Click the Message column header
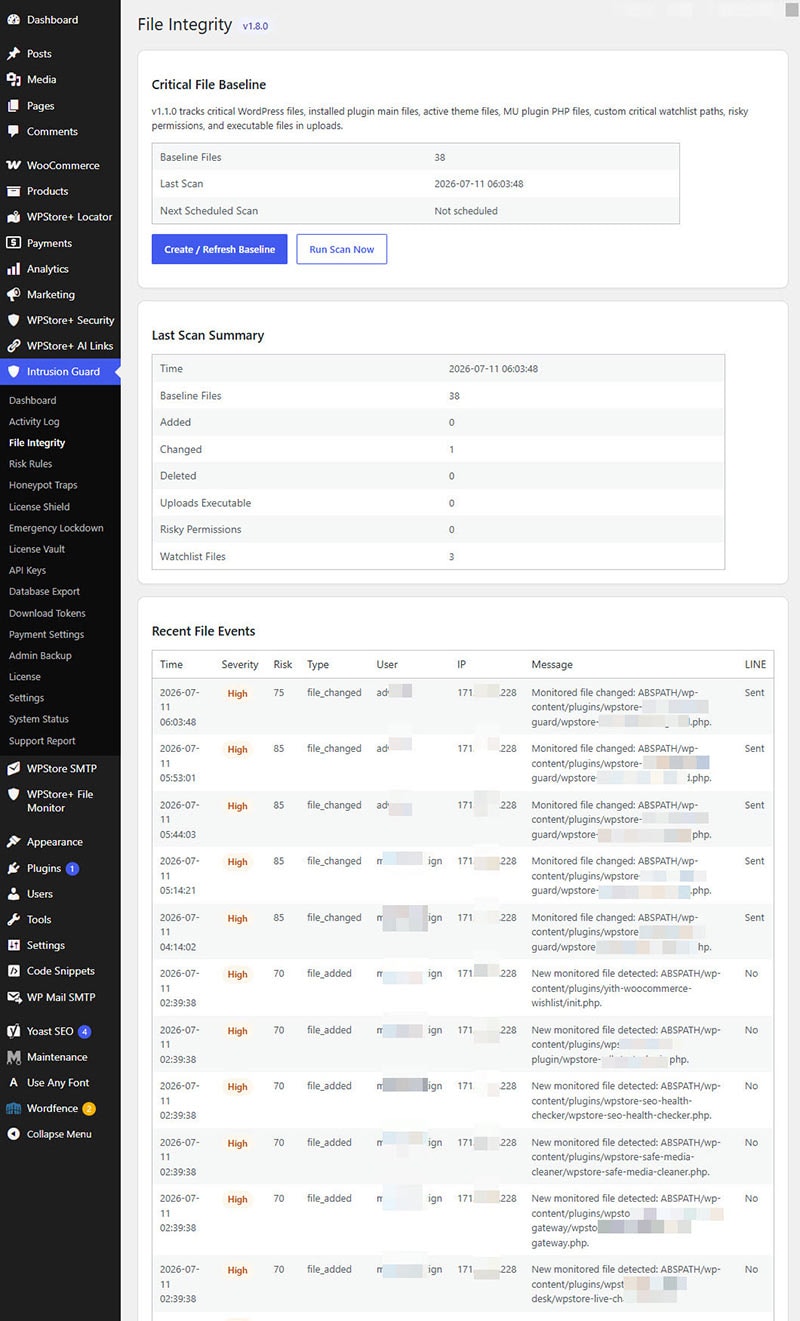Screen dimensions: 800x1321 point(552,665)
